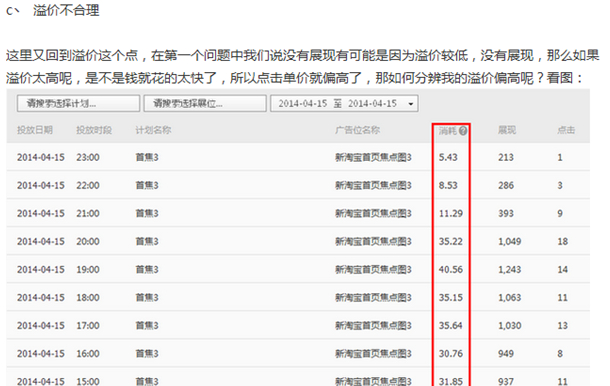Click the cost value 40.56
This screenshot has width=610, height=386.
point(451,269)
